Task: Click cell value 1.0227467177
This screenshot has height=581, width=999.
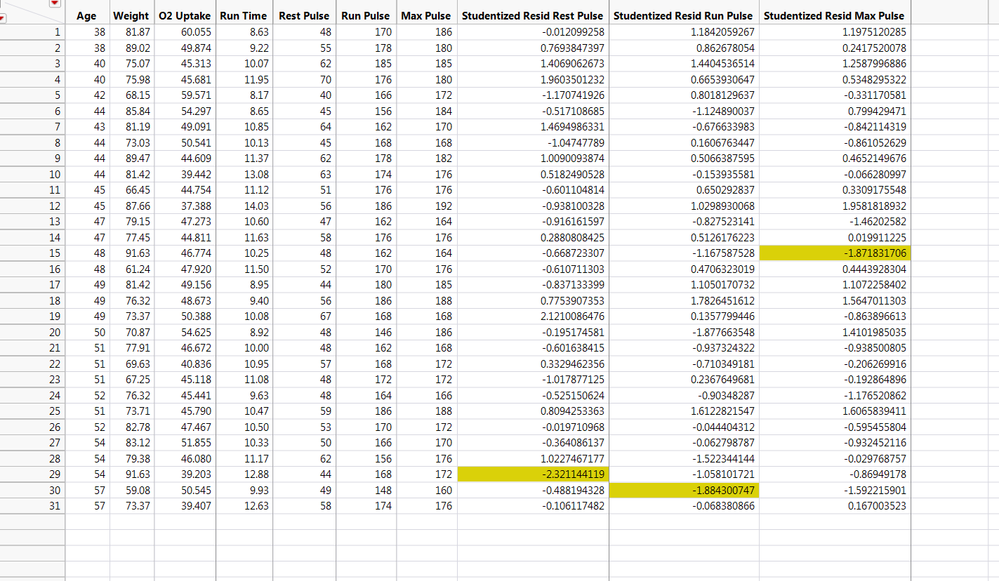Action: pyautogui.click(x=572, y=459)
